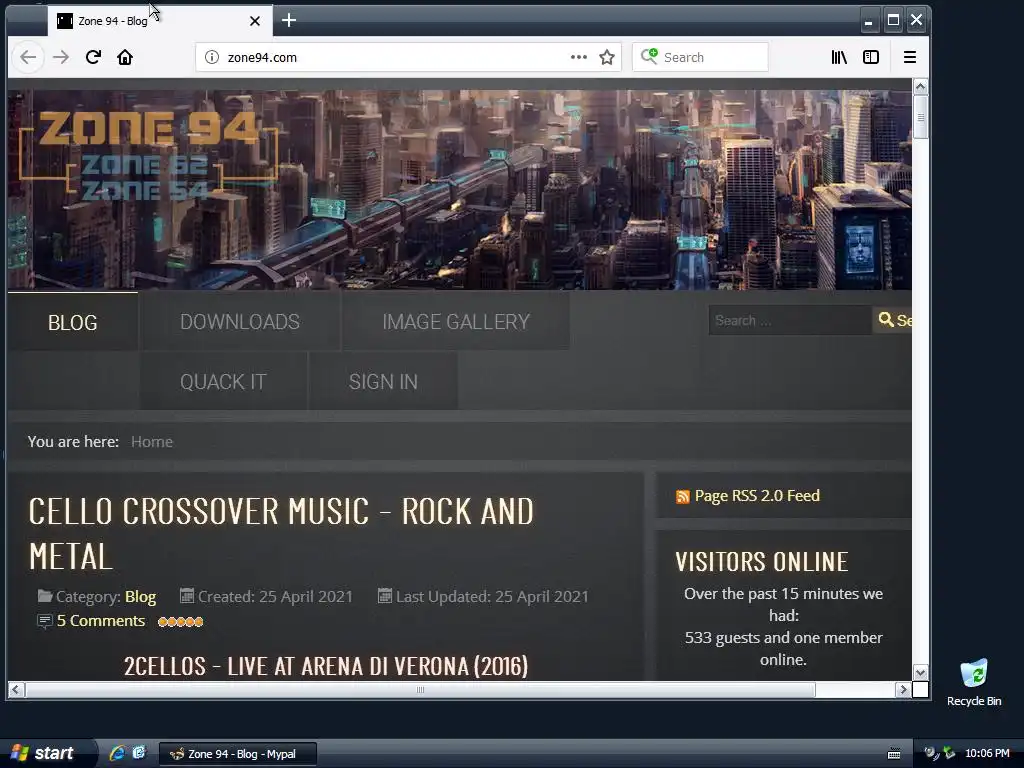Click the vertical scrollbar thumb
The width and height of the screenshot is (1024, 768).
point(920,118)
